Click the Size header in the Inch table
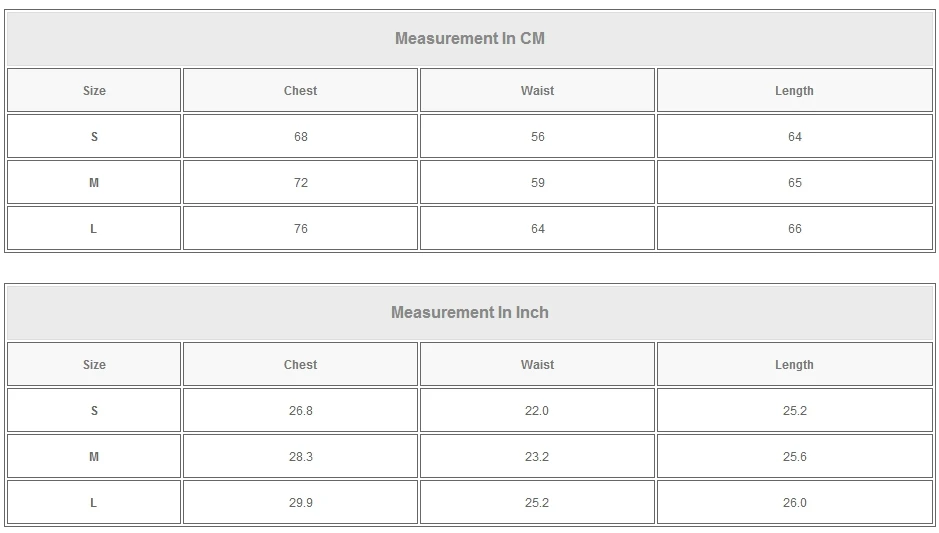 (94, 365)
